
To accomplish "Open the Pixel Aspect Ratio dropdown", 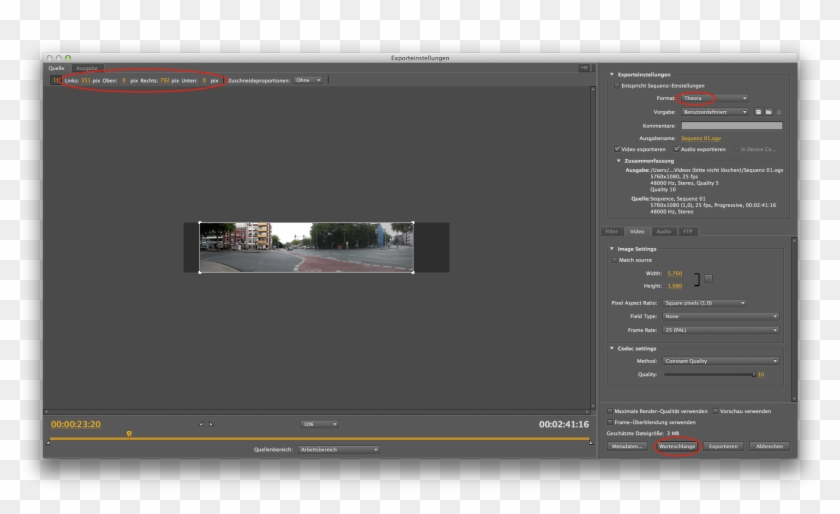I will click(704, 303).
